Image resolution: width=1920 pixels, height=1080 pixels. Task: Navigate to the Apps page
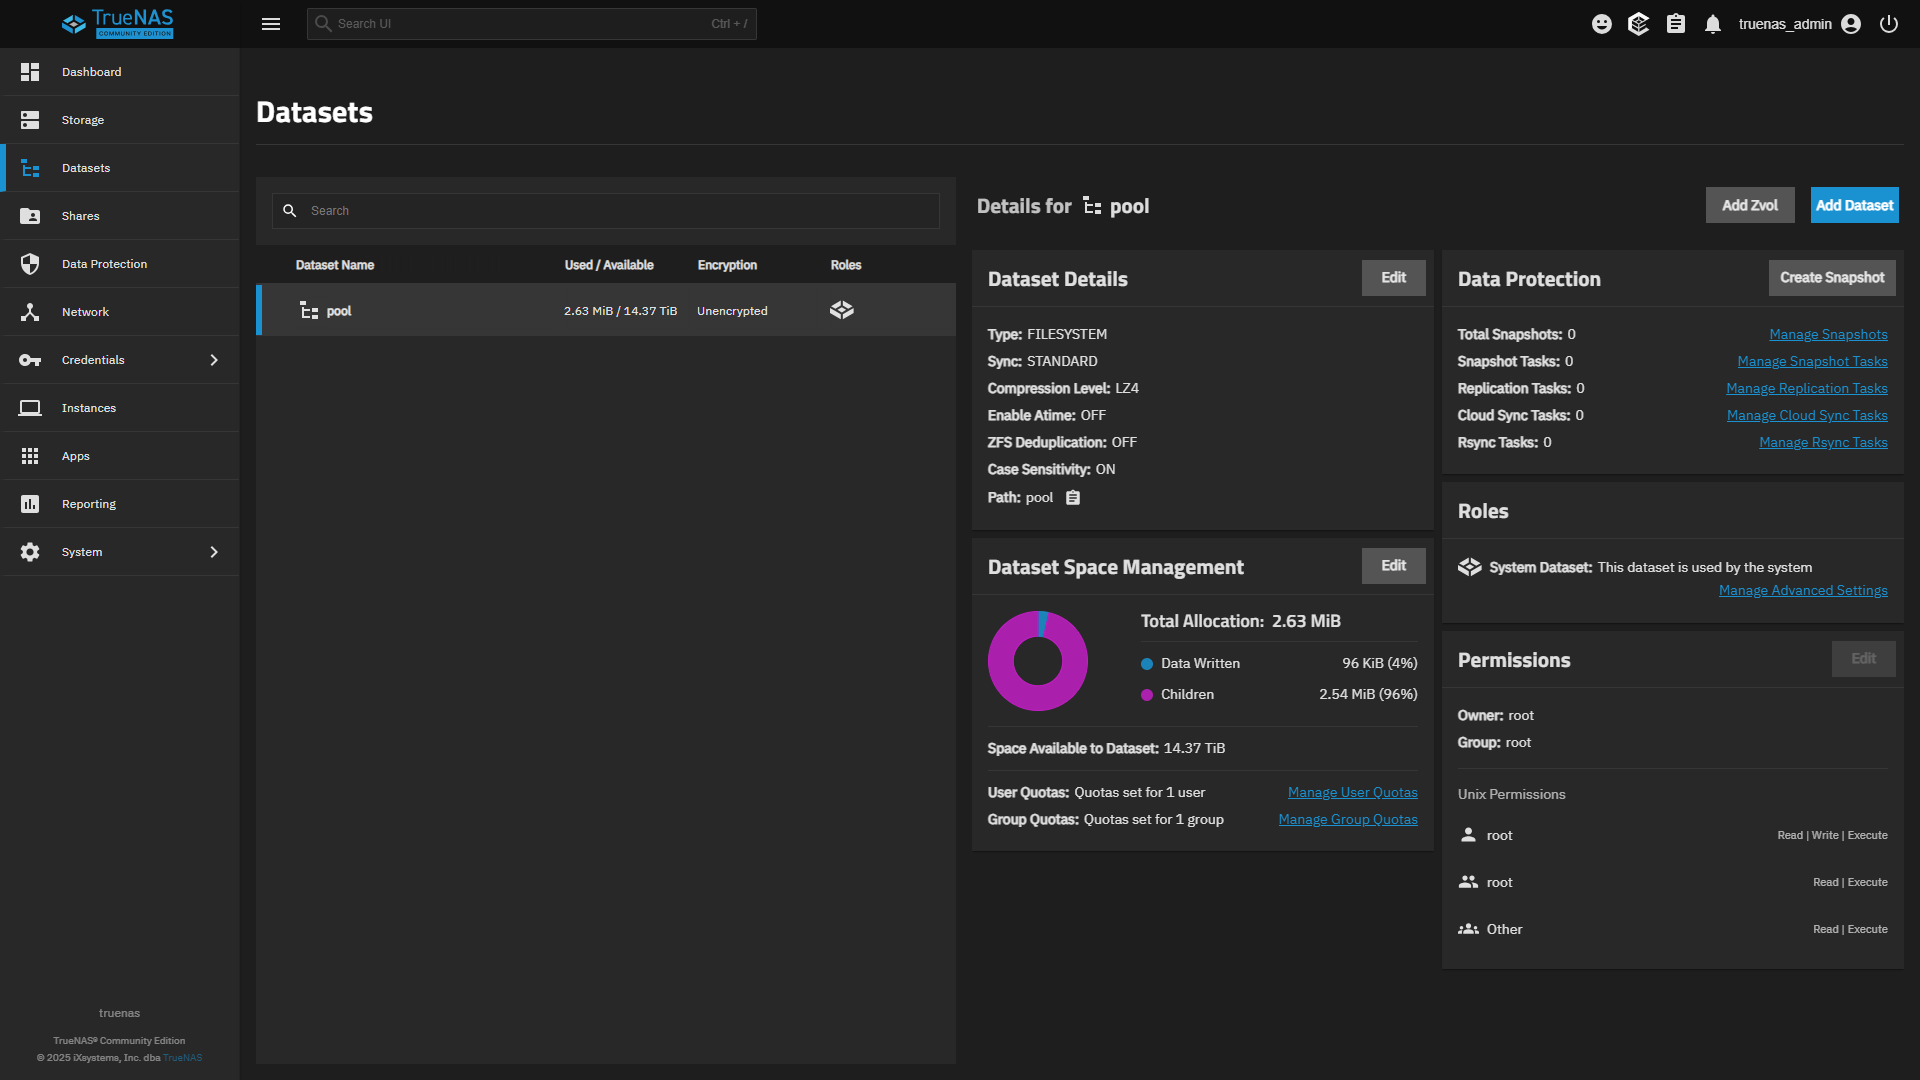tap(76, 456)
